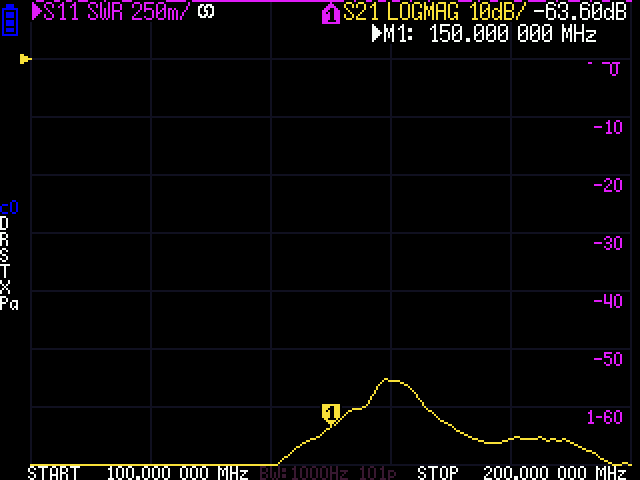The height and width of the screenshot is (480, 640).
Task: Click the D directivity calibration indicator
Action: (5, 223)
